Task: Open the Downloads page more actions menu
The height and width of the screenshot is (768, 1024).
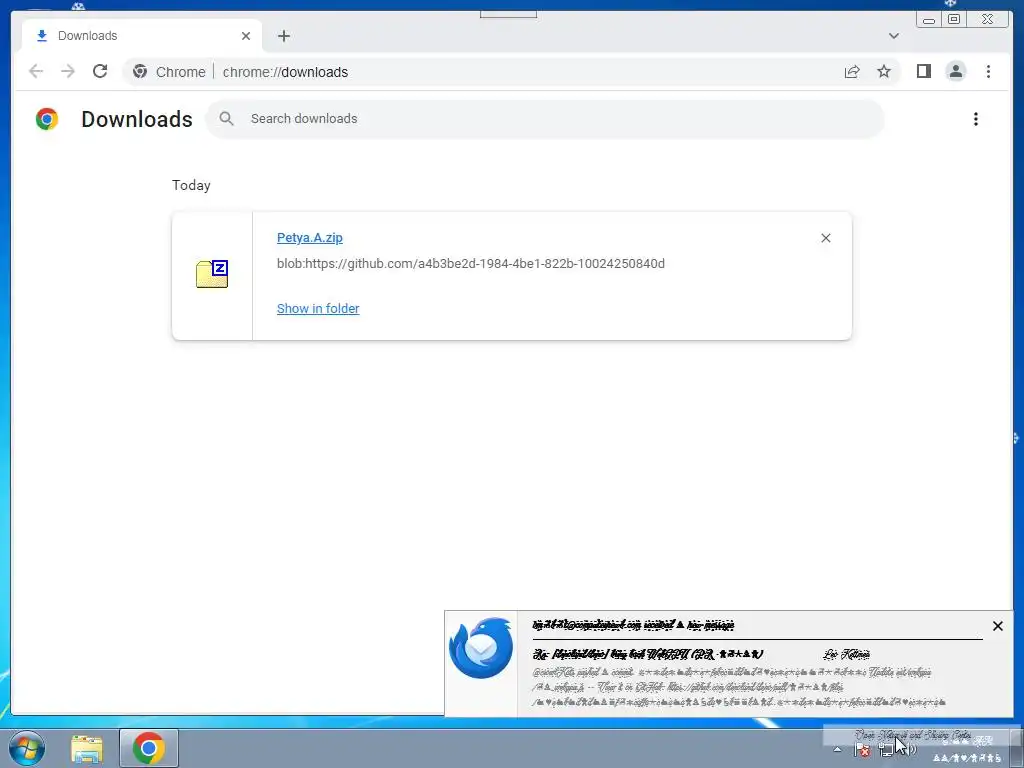Action: coord(976,119)
